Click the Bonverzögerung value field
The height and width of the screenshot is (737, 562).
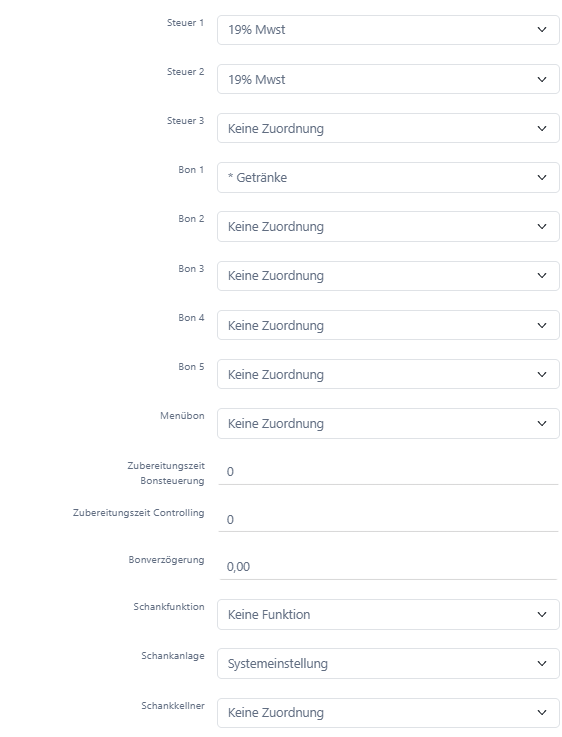pyautogui.click(x=388, y=567)
